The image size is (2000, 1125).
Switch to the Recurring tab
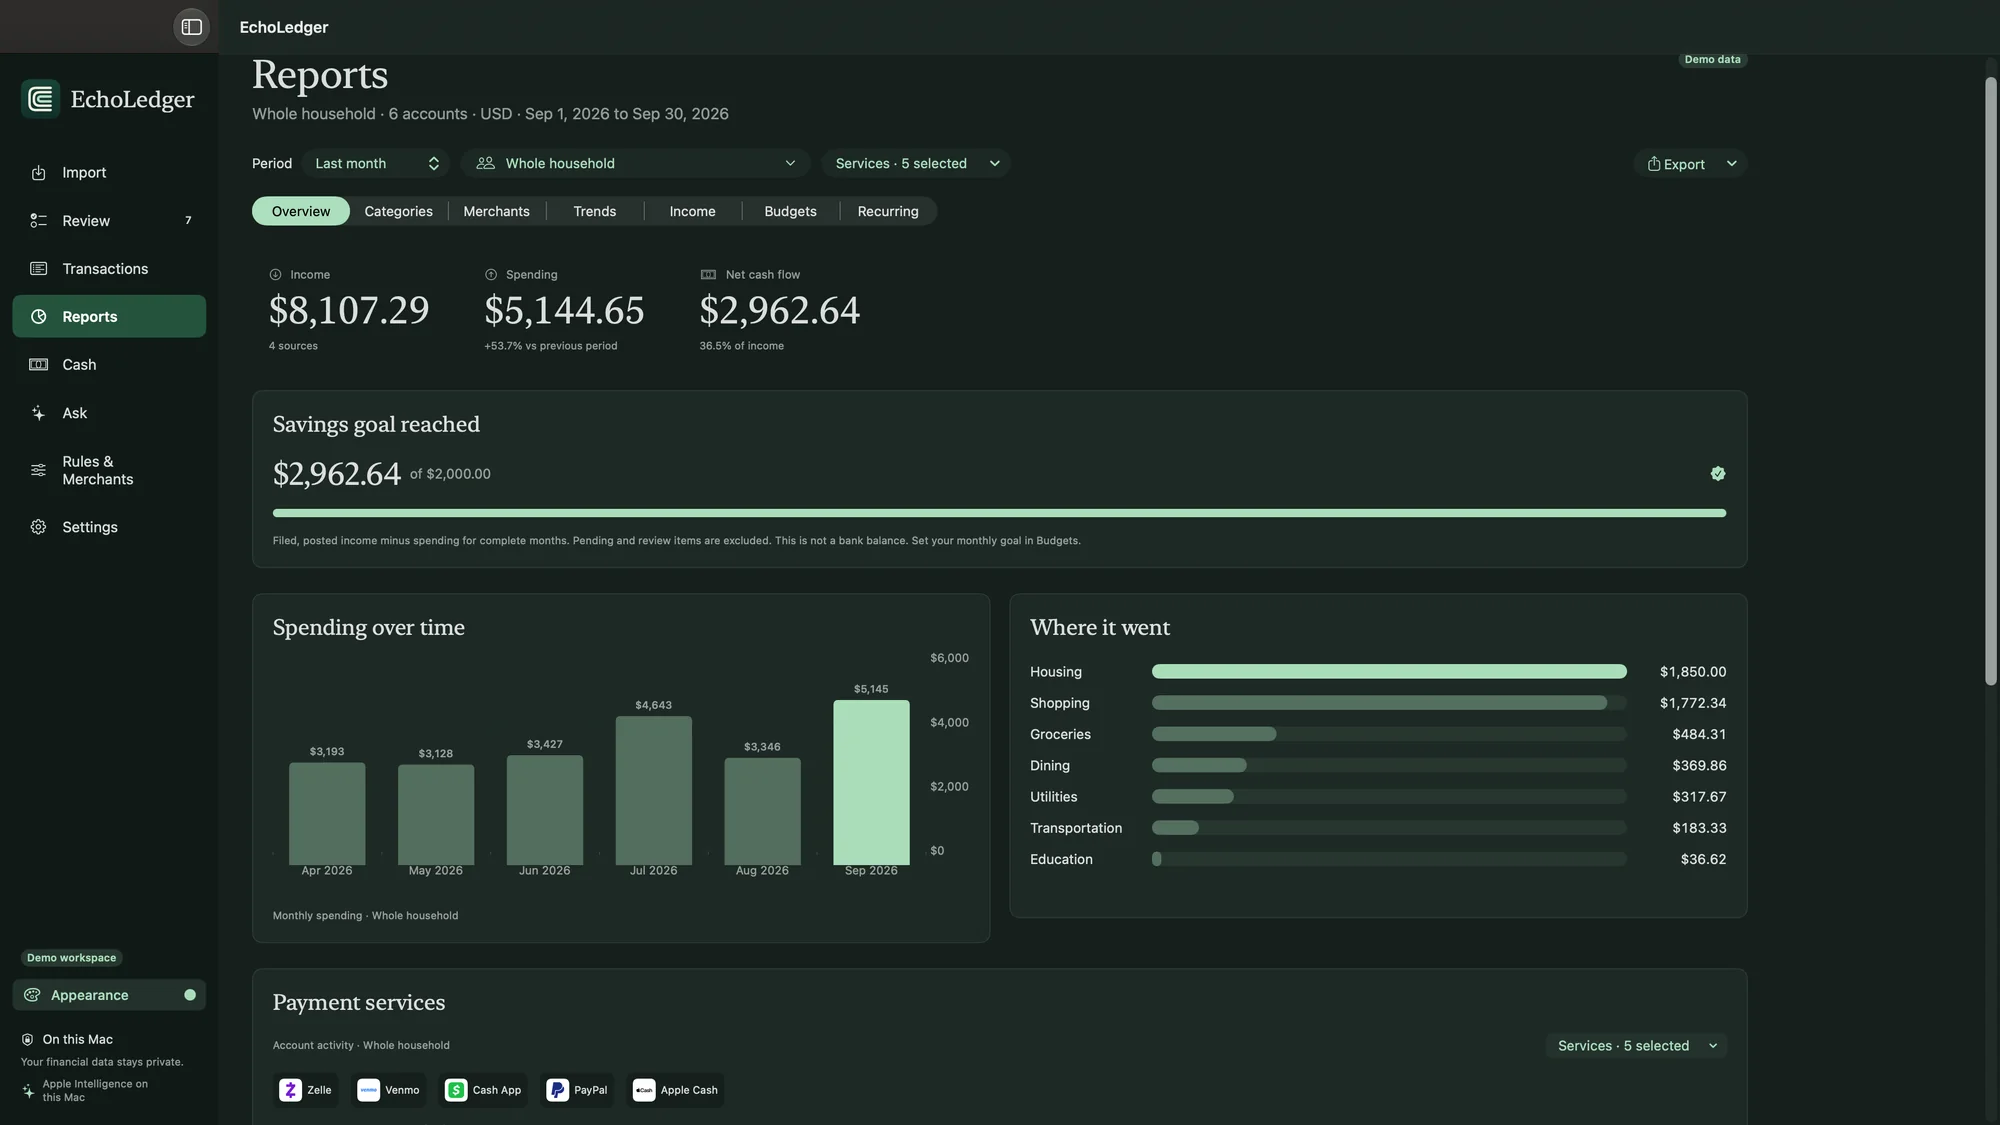coord(888,211)
